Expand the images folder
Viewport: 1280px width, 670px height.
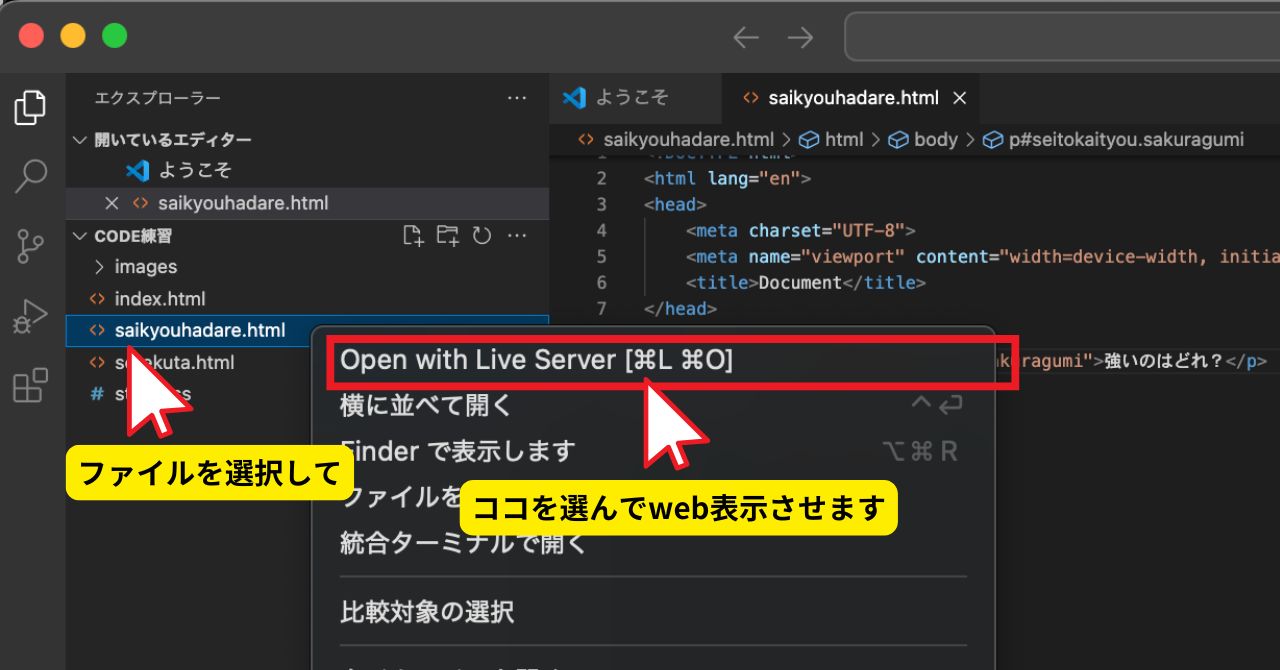(x=146, y=267)
